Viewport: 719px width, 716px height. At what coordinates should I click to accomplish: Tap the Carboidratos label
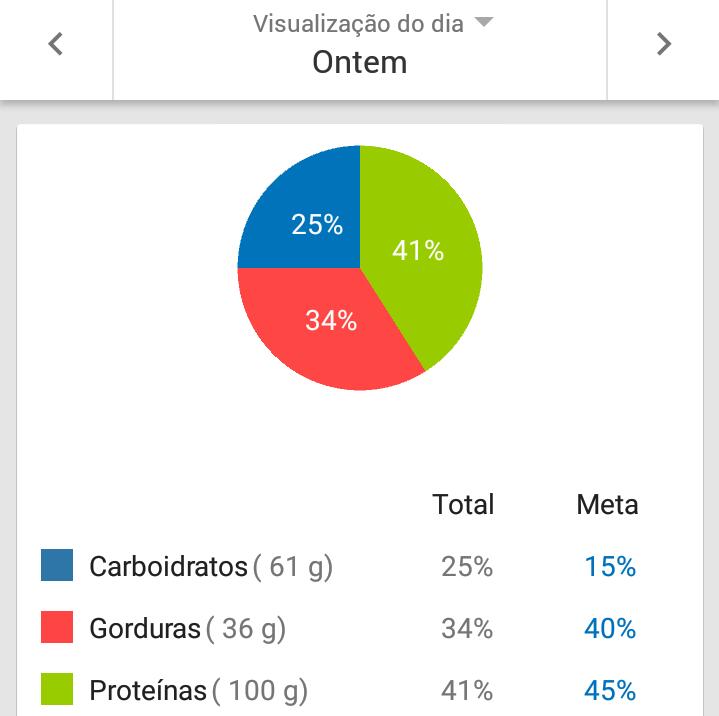168,567
